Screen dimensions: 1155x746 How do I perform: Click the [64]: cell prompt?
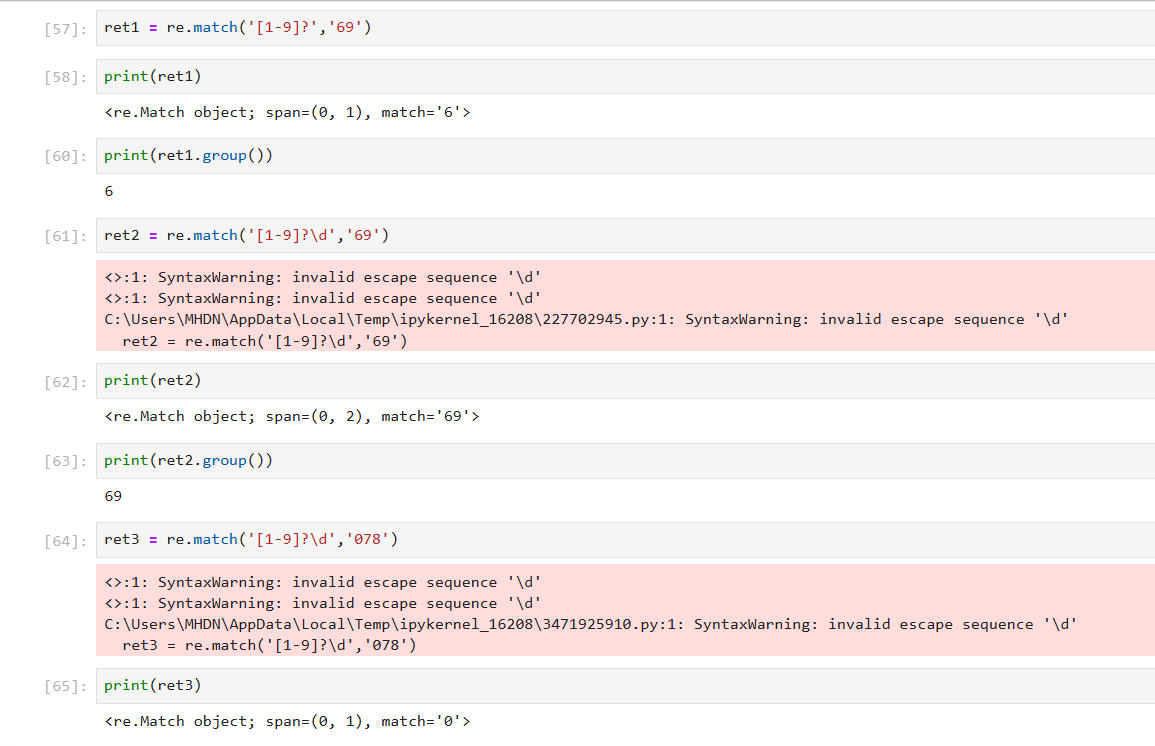click(66, 541)
